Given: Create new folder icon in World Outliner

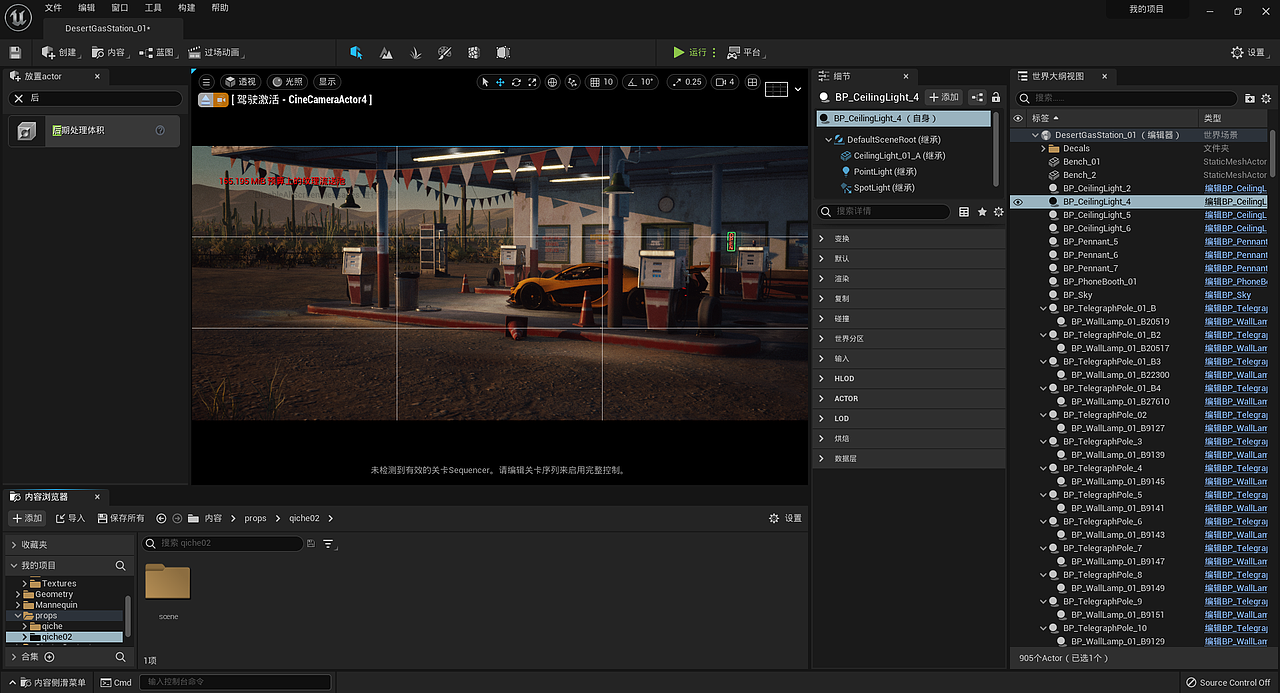Looking at the screenshot, I should [x=1250, y=98].
